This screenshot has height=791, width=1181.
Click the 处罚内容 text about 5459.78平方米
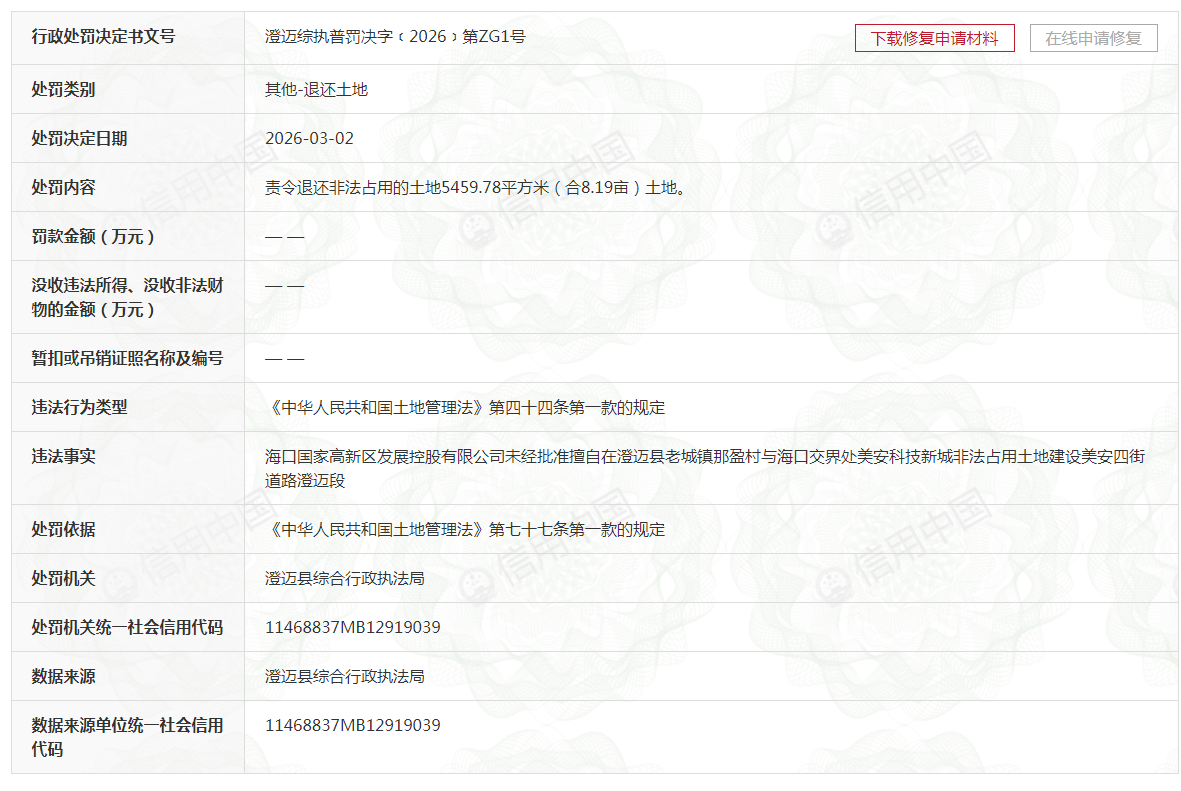click(476, 188)
